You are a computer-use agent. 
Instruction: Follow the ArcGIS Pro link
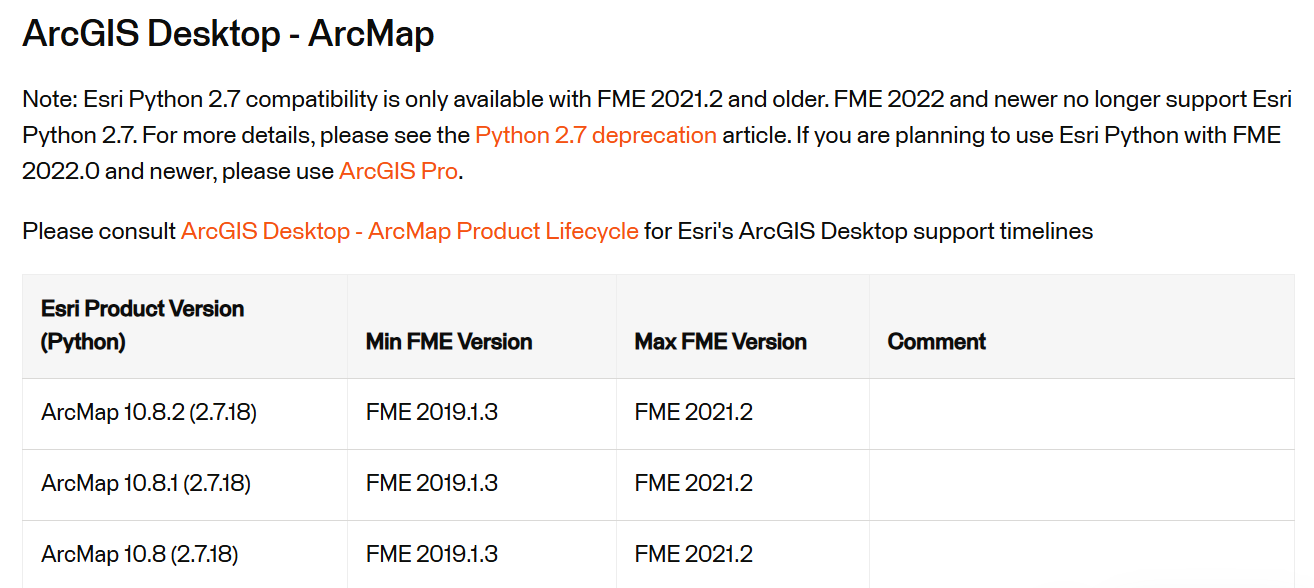(x=398, y=171)
